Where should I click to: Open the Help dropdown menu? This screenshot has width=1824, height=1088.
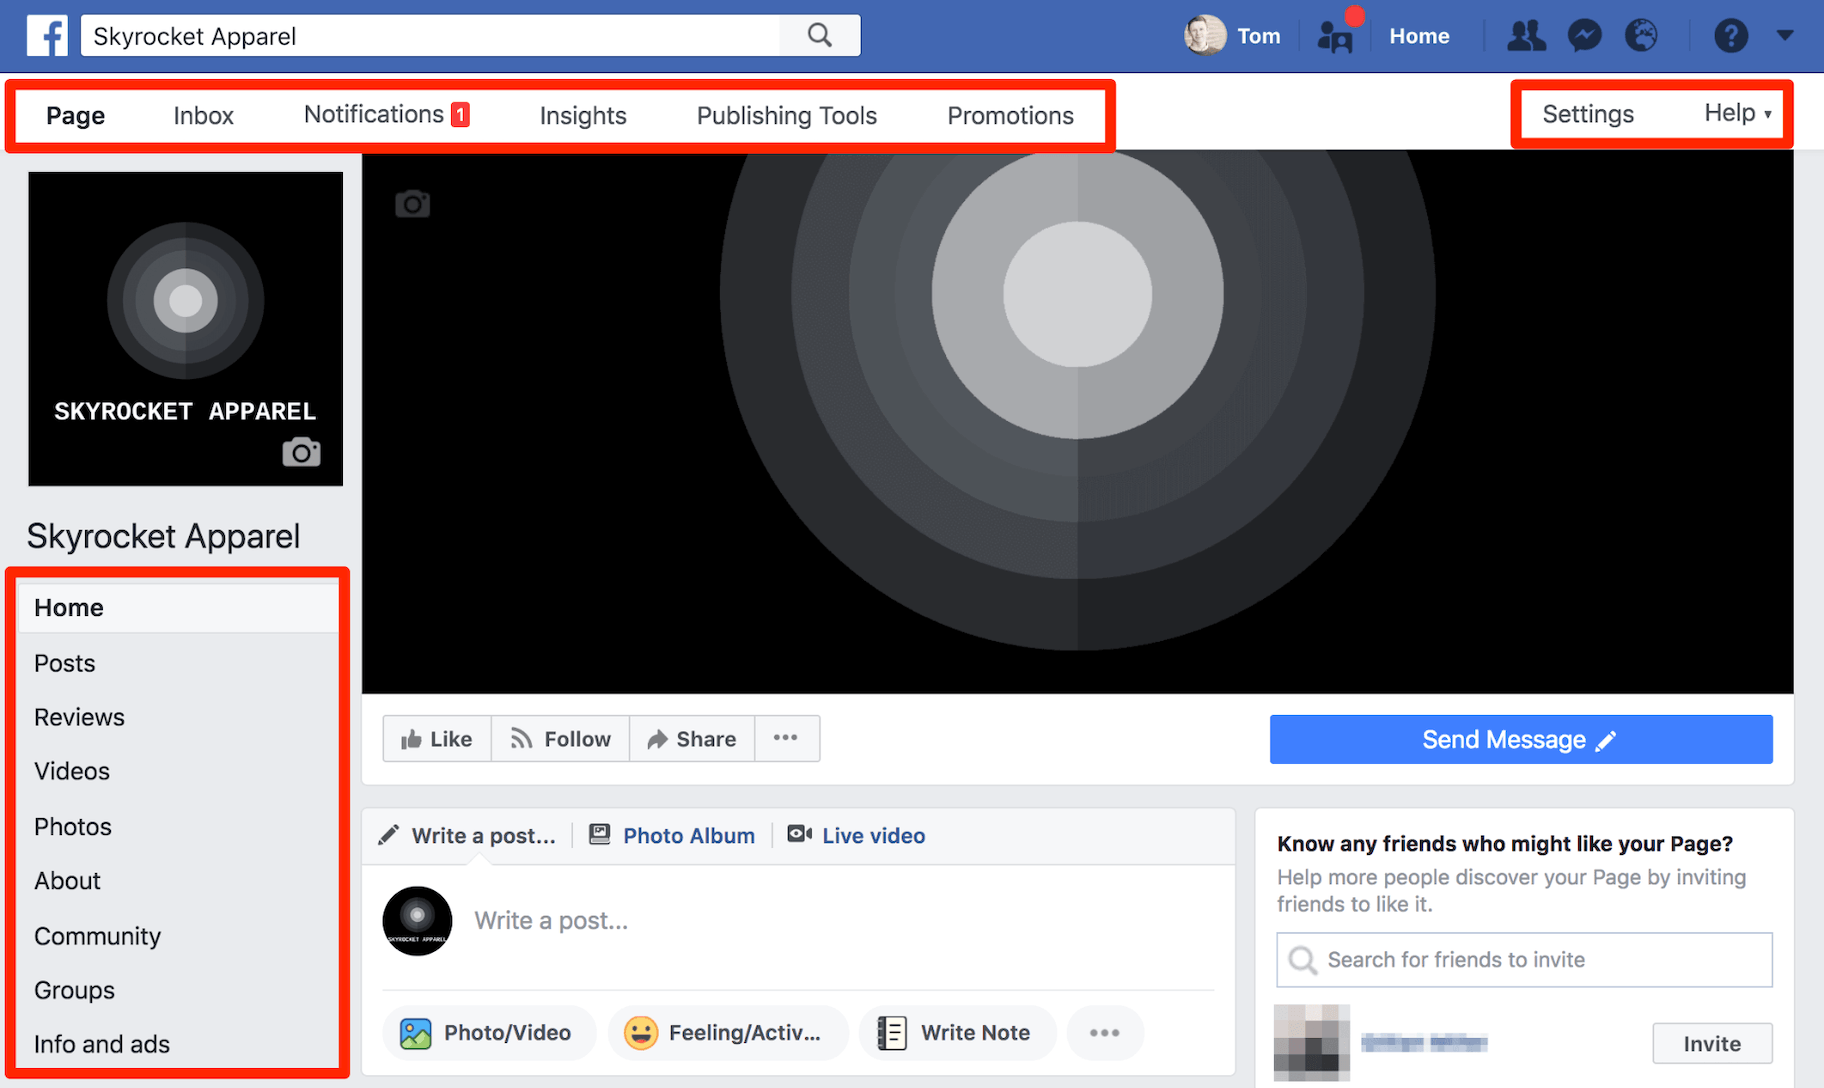point(1735,113)
